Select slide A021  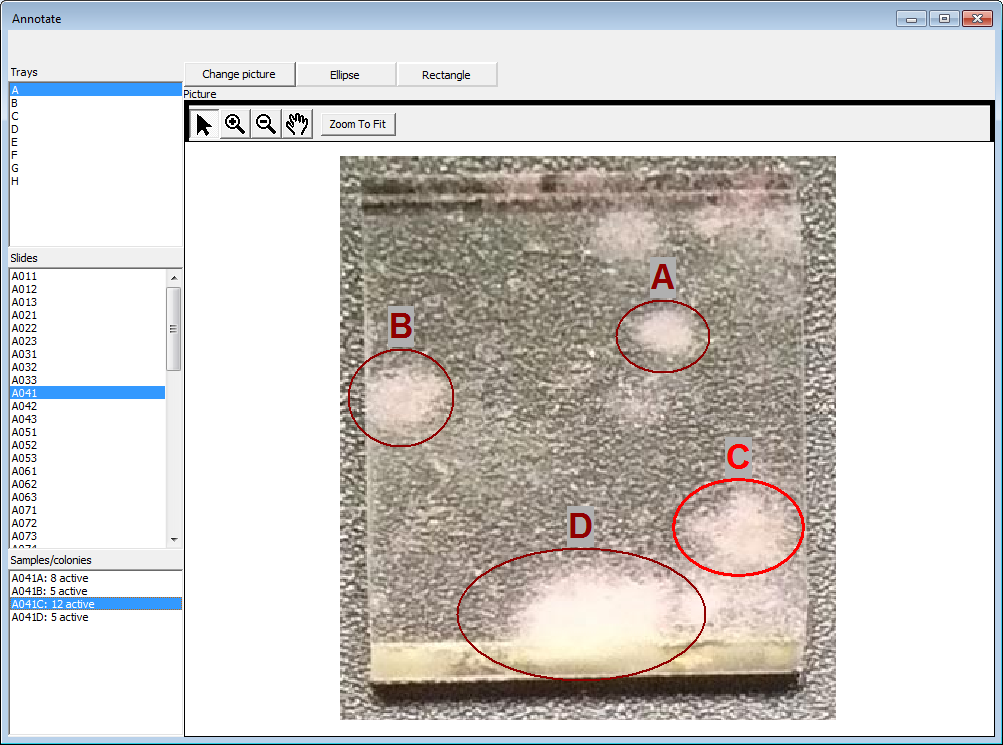[x=88, y=315]
